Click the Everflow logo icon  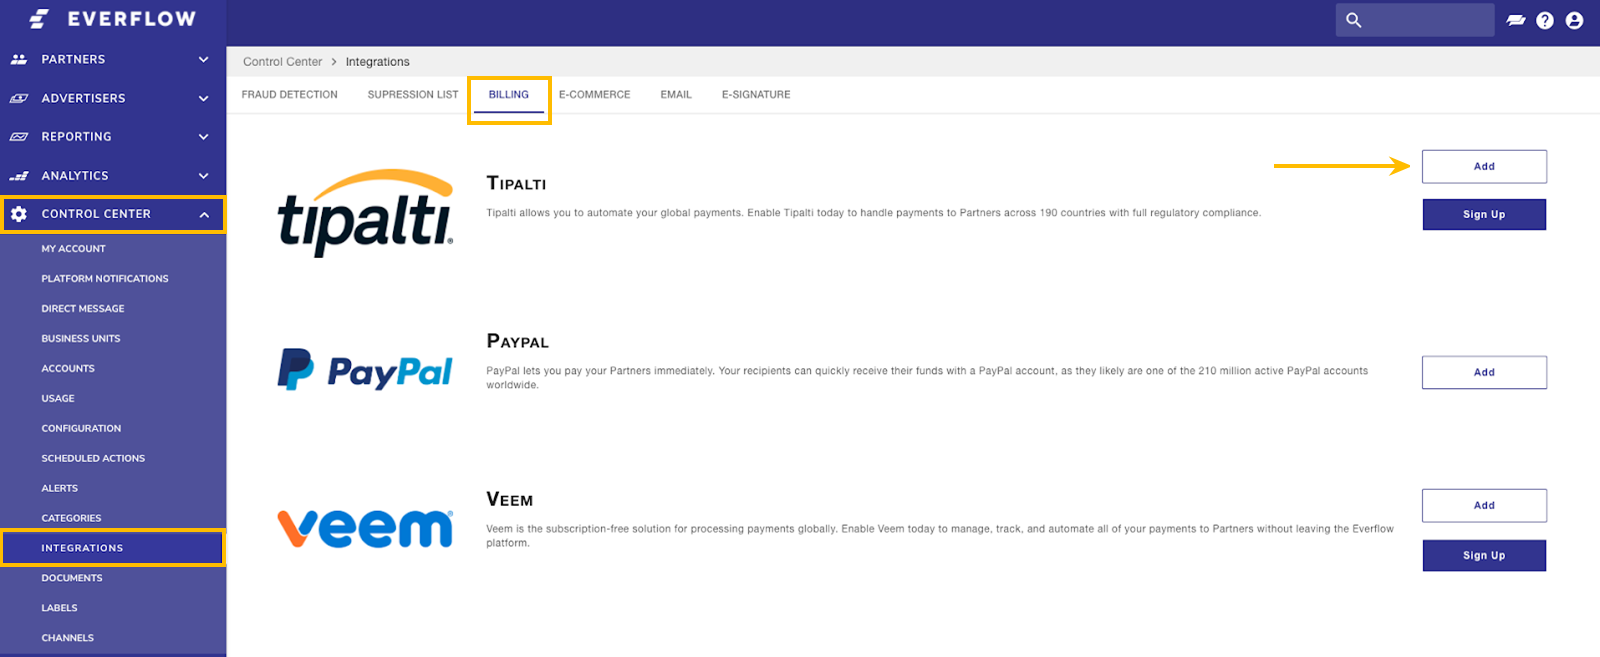[39, 19]
